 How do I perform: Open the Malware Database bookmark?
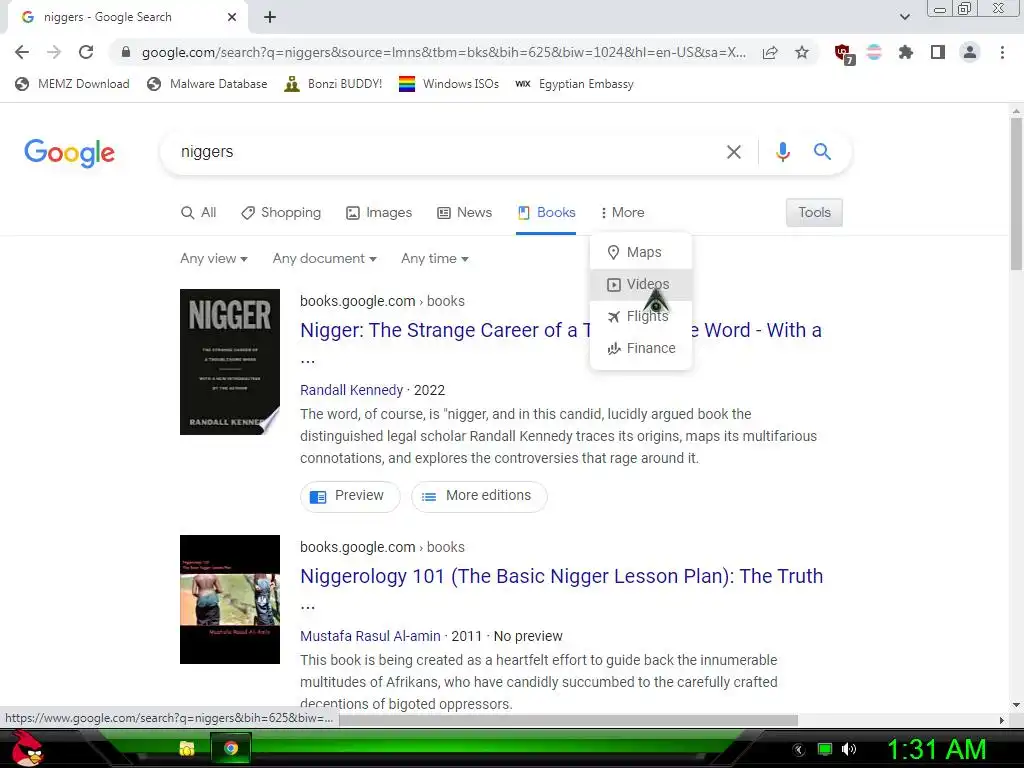[x=208, y=84]
